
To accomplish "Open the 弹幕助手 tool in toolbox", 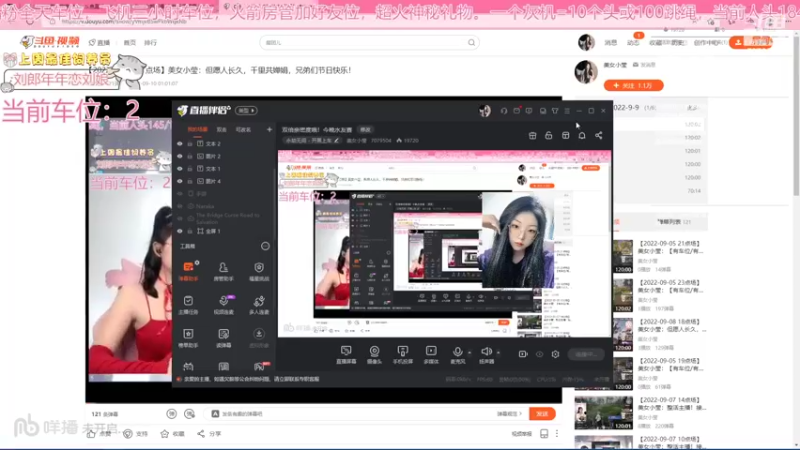I will click(188, 271).
